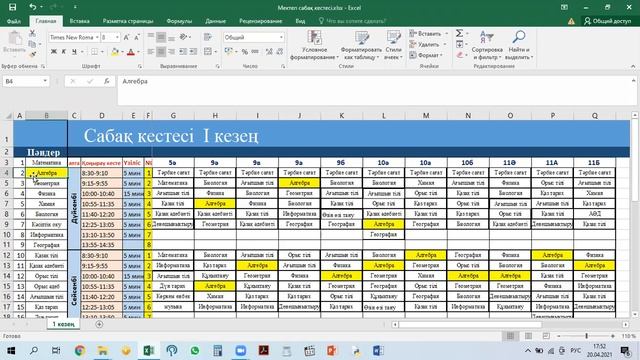Switch to the Разметка страницы tab
The image size is (640, 360).
pyautogui.click(x=128, y=21)
